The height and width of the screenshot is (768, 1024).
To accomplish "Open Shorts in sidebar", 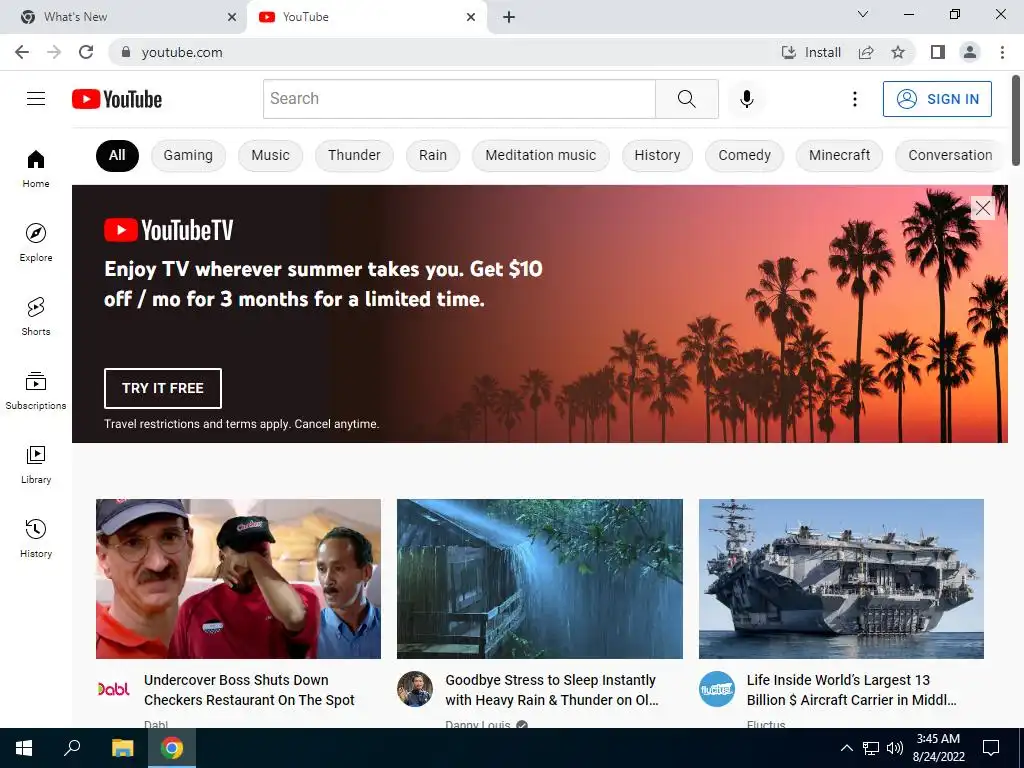I will pyautogui.click(x=36, y=316).
